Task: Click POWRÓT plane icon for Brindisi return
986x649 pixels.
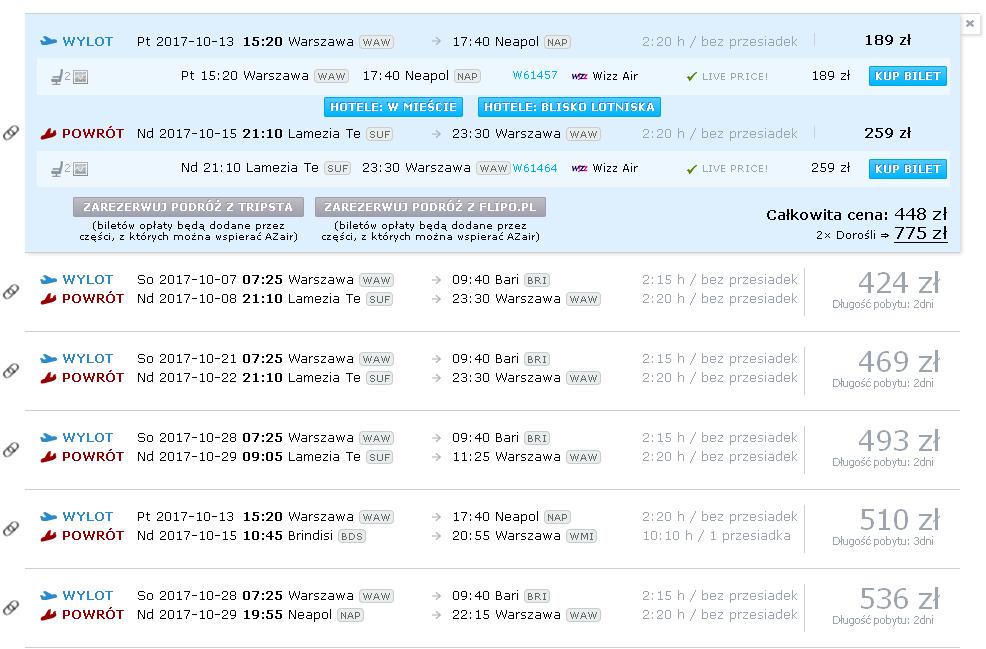Action: (x=48, y=536)
